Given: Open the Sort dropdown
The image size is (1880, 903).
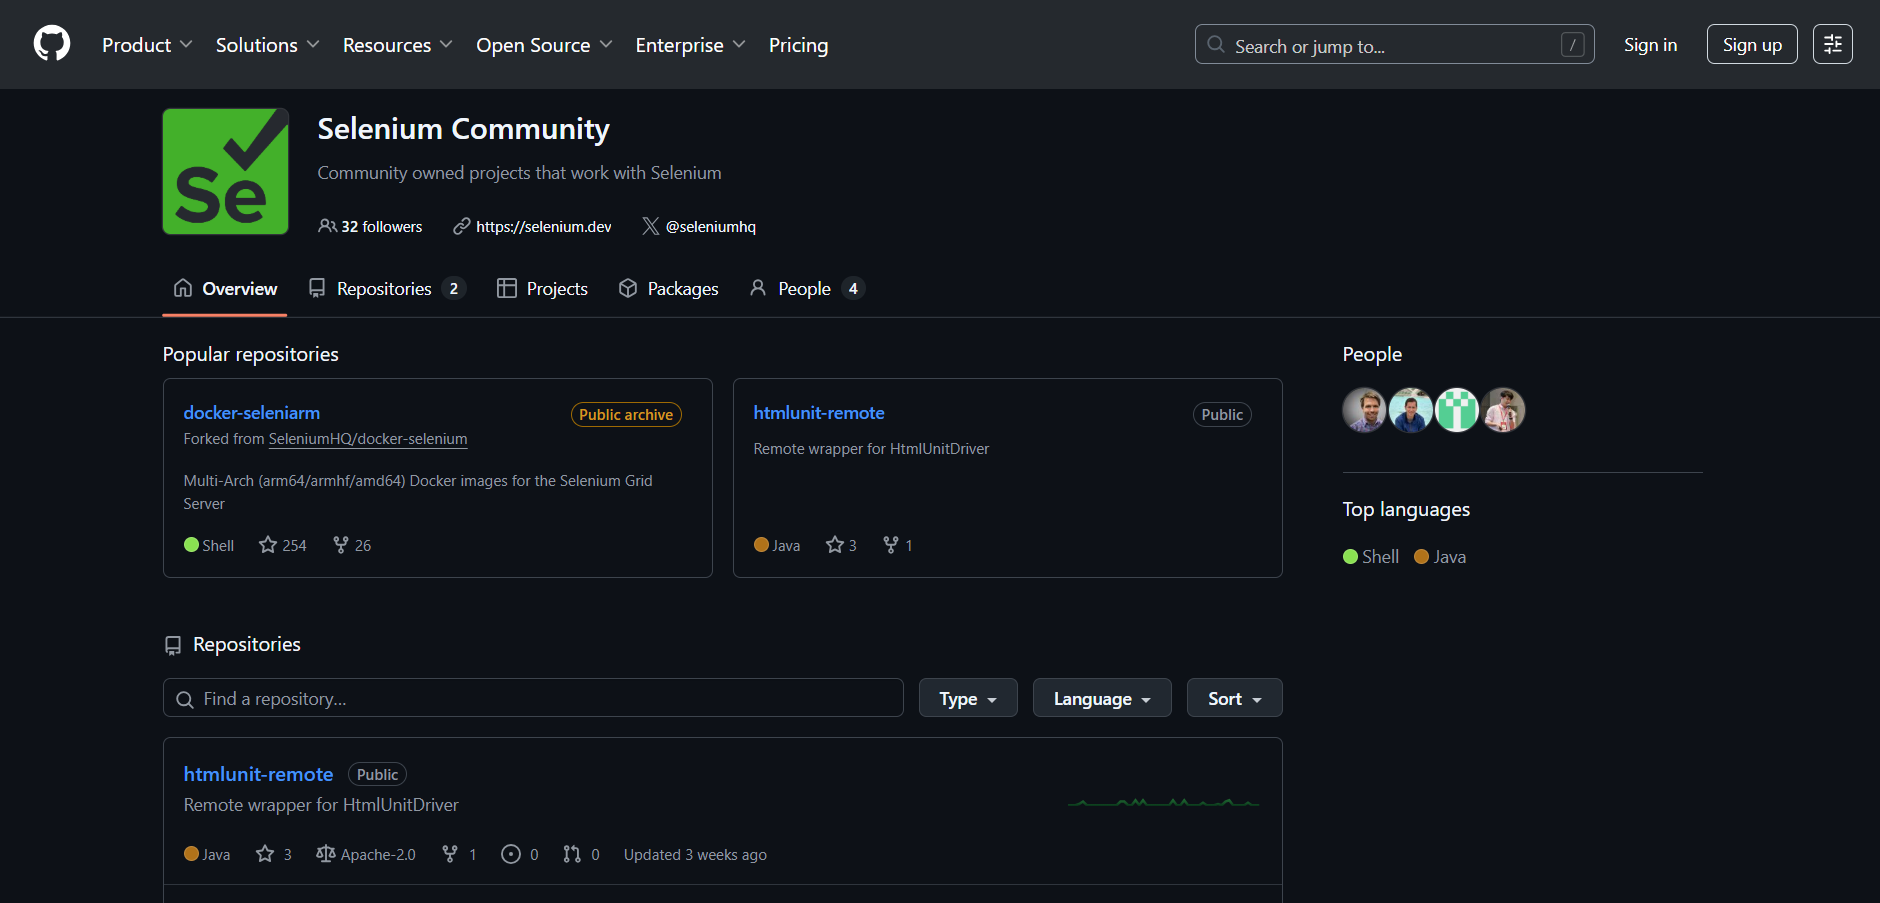Looking at the screenshot, I should click(1233, 697).
